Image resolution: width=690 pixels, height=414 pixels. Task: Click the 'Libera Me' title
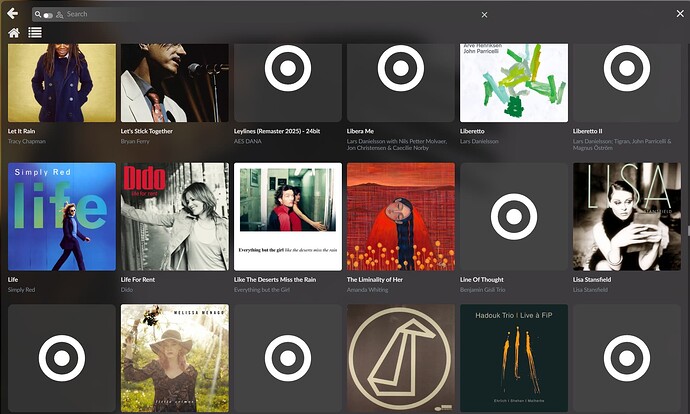pyautogui.click(x=360, y=131)
